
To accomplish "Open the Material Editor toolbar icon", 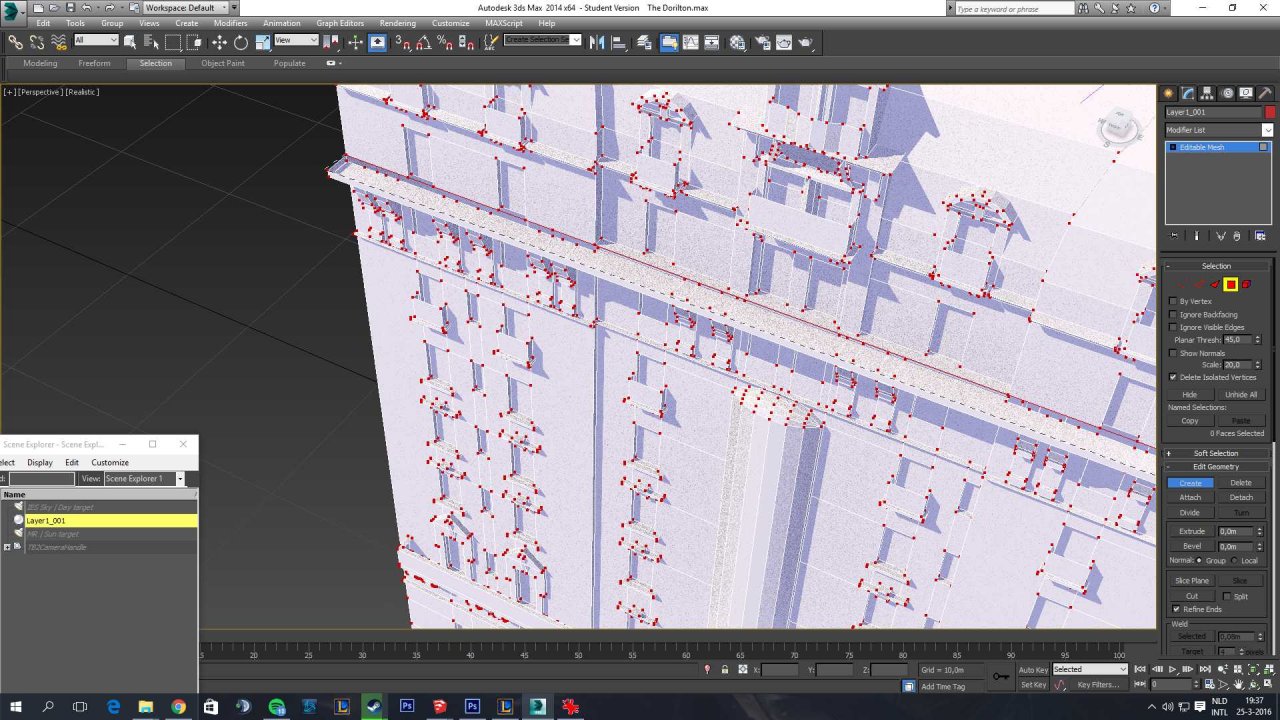I will [x=737, y=42].
